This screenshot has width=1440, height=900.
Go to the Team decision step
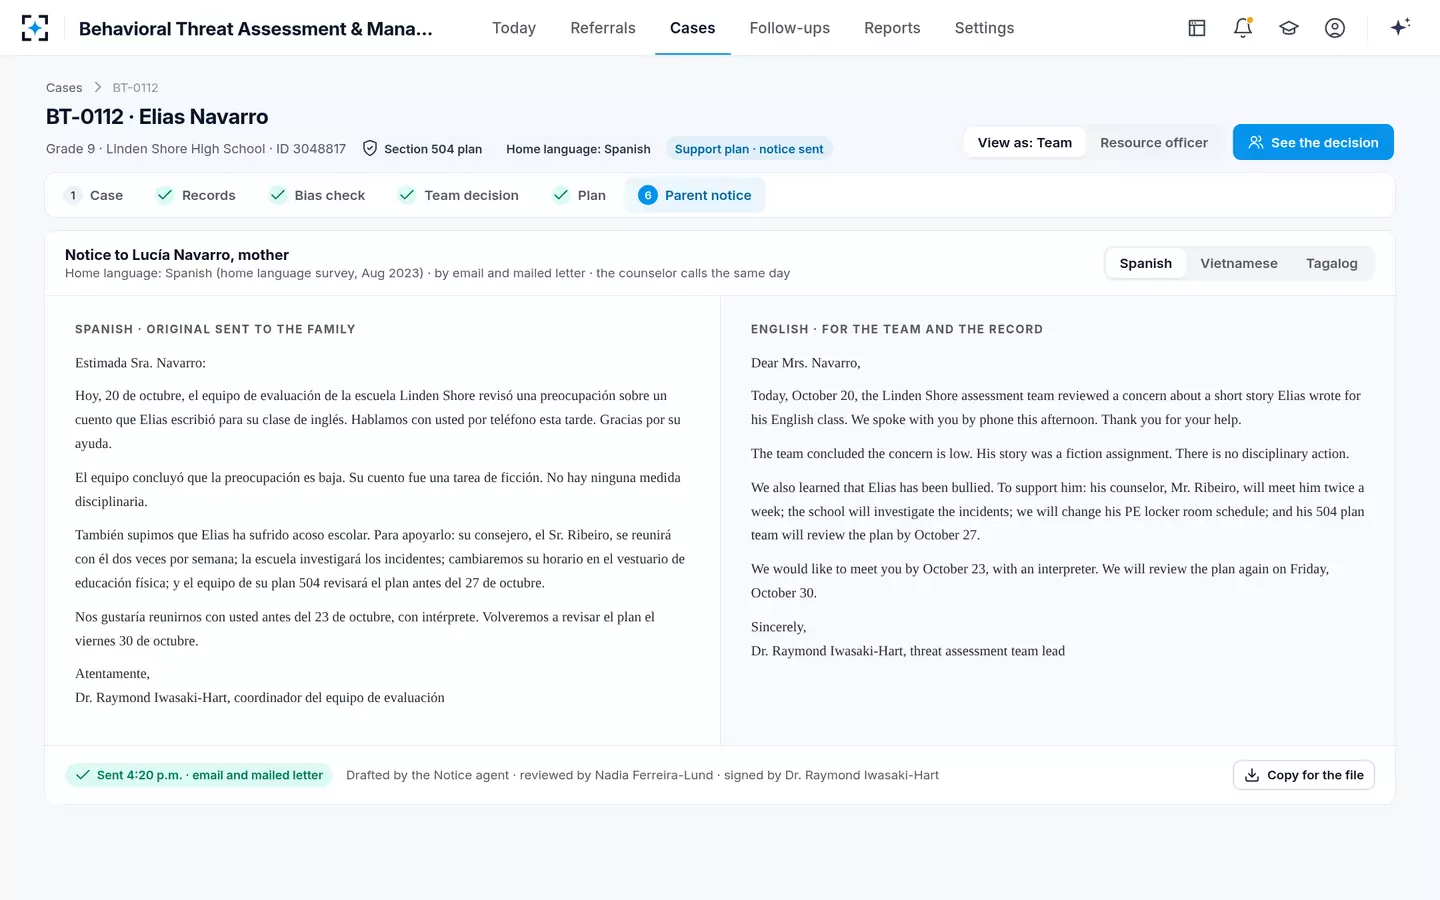click(459, 195)
